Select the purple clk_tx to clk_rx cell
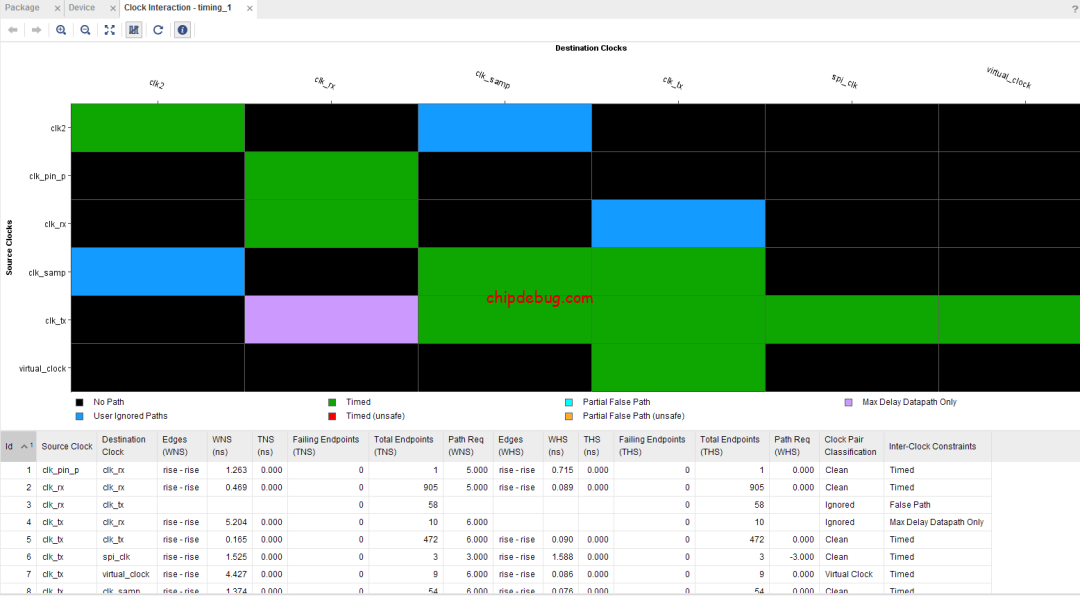 point(331,319)
